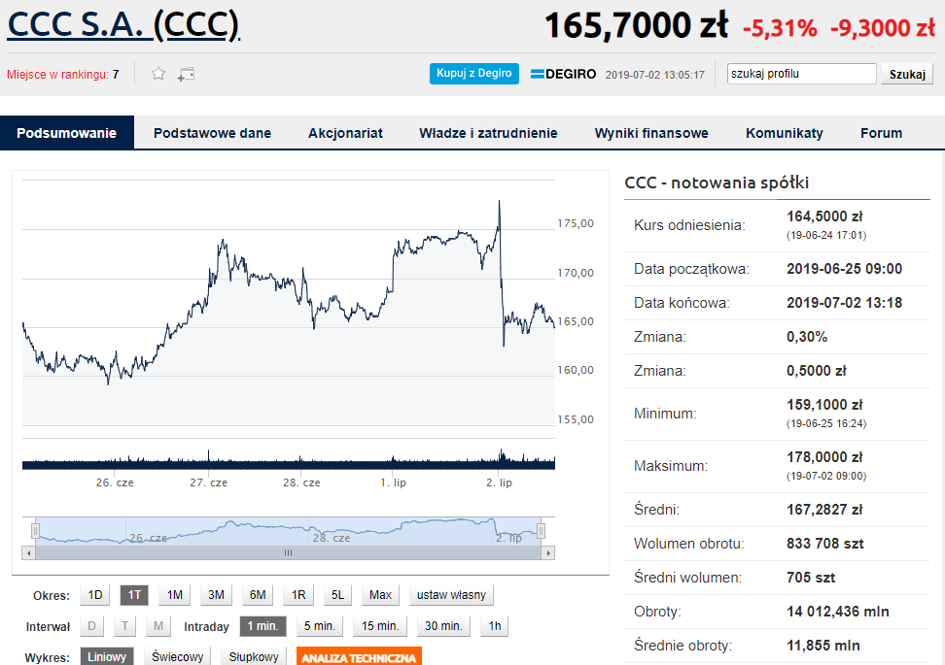945x665 pixels.
Task: Click the add-to-portfolio wallet icon
Action: (x=186, y=74)
